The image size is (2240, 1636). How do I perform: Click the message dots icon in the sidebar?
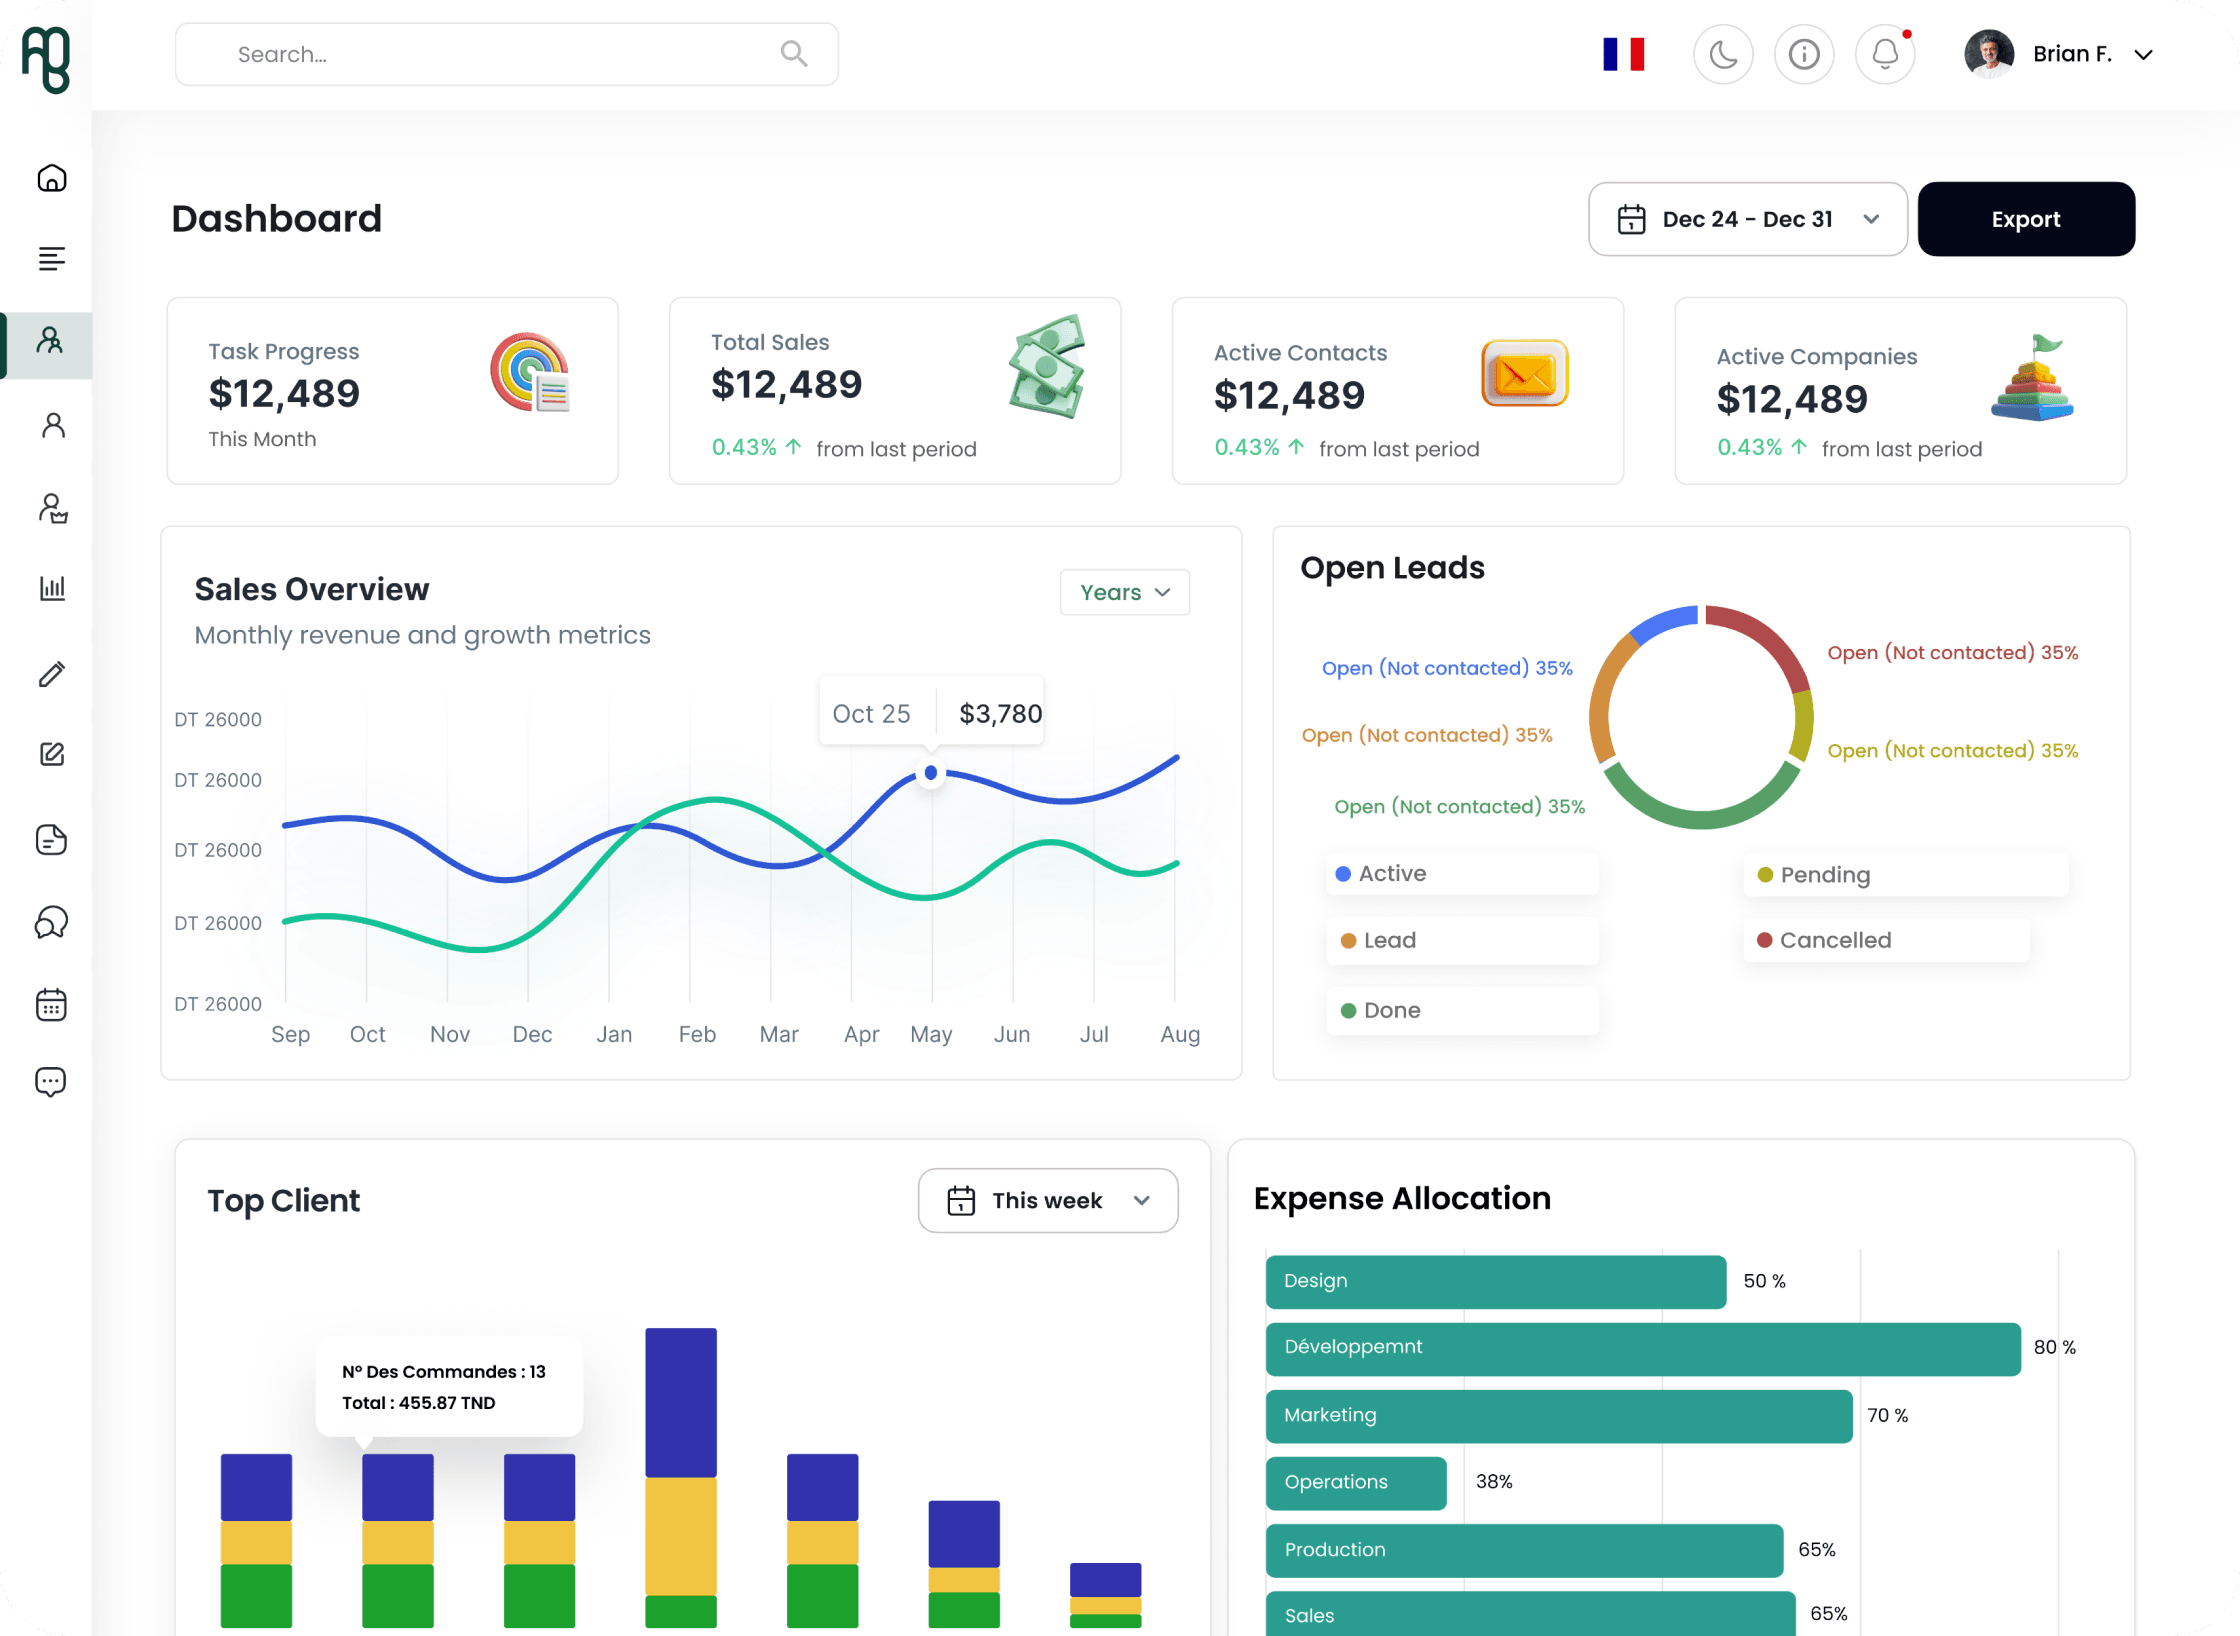51,1082
